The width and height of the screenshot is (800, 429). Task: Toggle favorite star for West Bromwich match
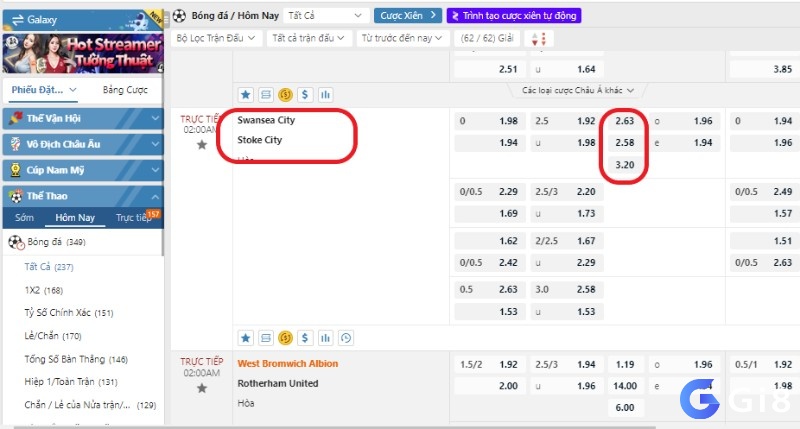coord(202,388)
